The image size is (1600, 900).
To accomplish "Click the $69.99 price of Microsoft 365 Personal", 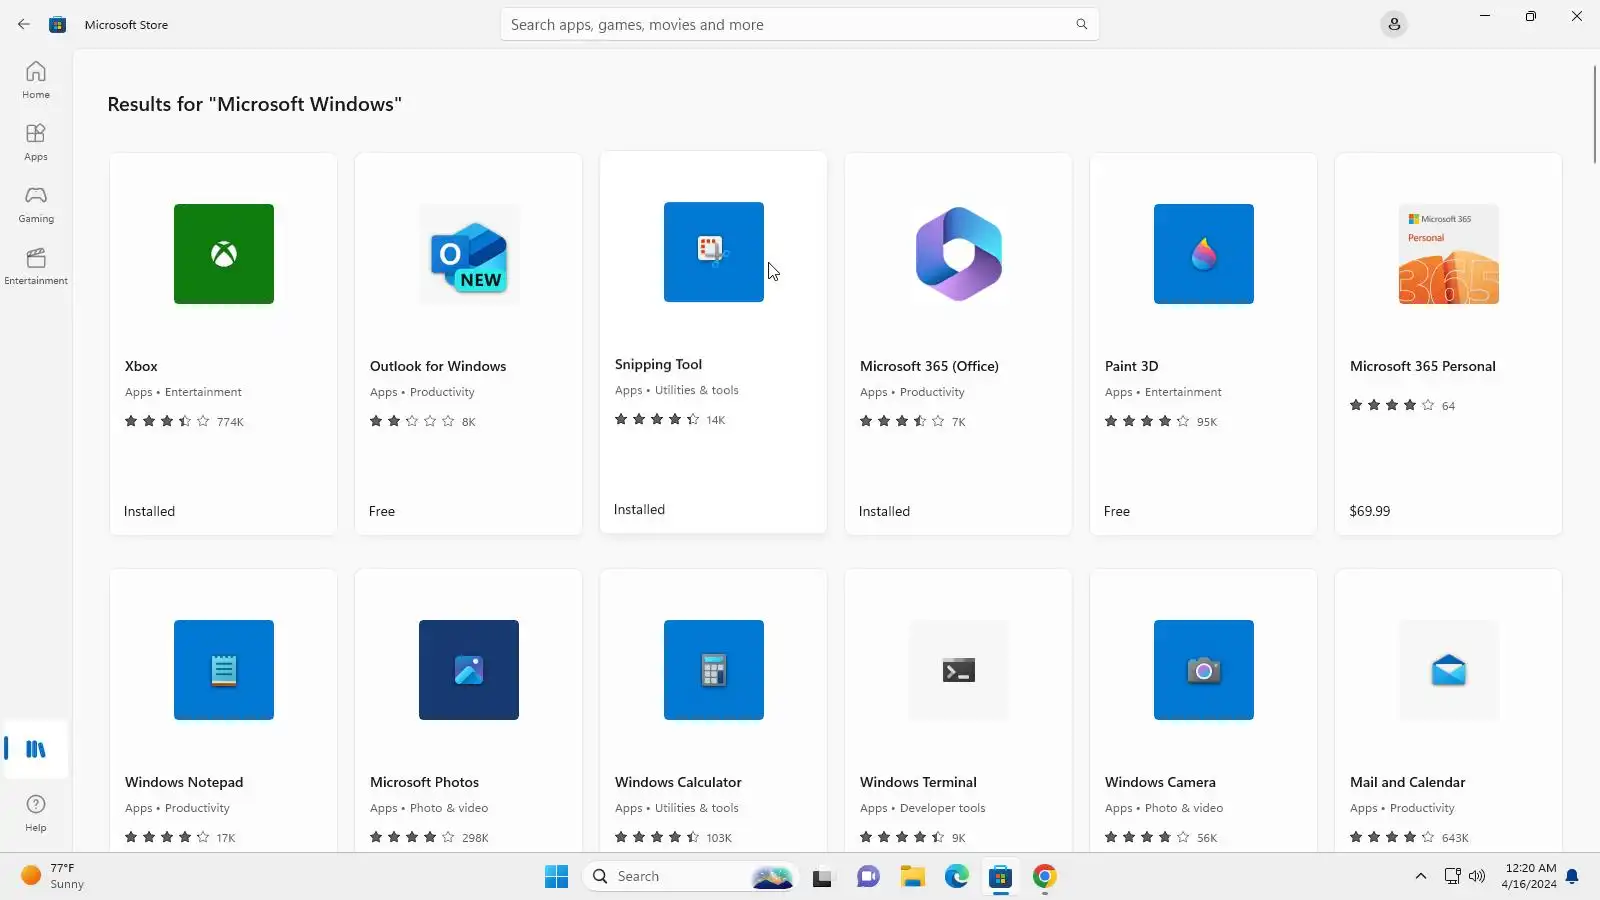I will click(x=1369, y=511).
